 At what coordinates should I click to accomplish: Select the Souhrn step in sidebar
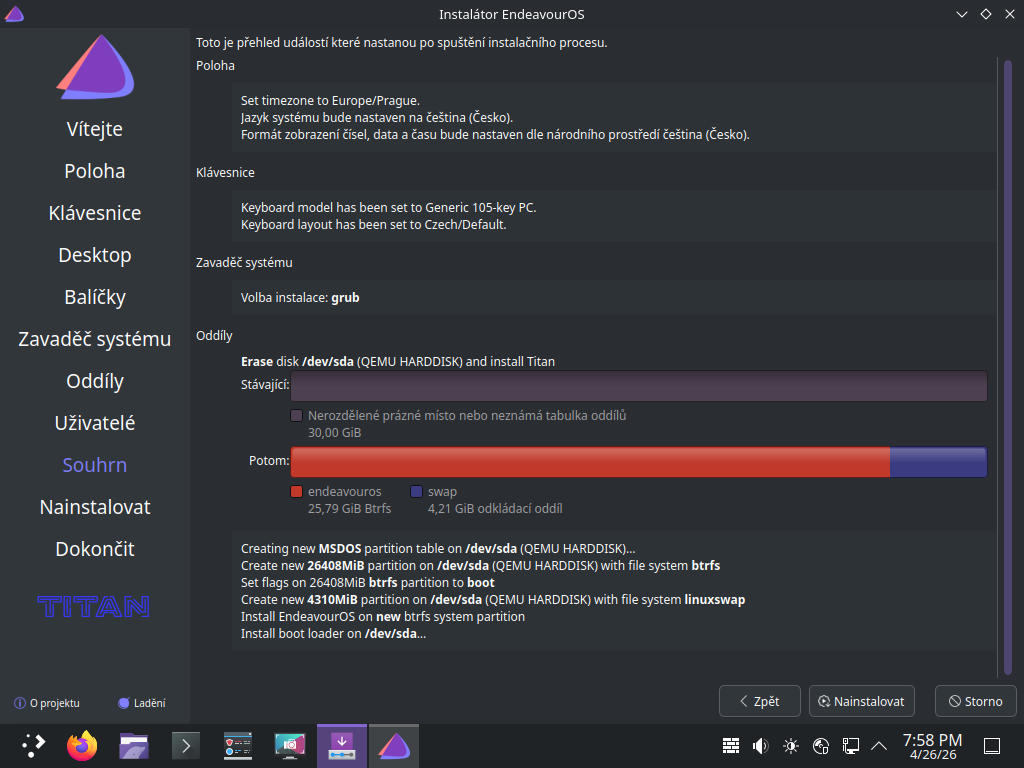pyautogui.click(x=95, y=465)
